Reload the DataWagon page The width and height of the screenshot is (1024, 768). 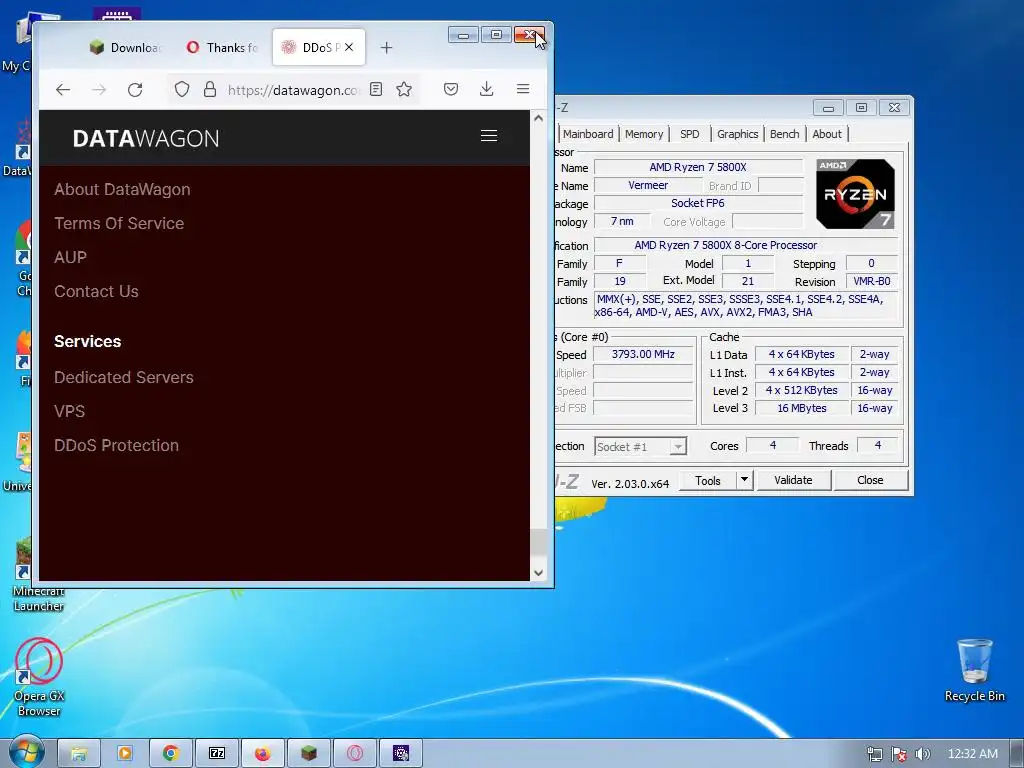[x=135, y=89]
